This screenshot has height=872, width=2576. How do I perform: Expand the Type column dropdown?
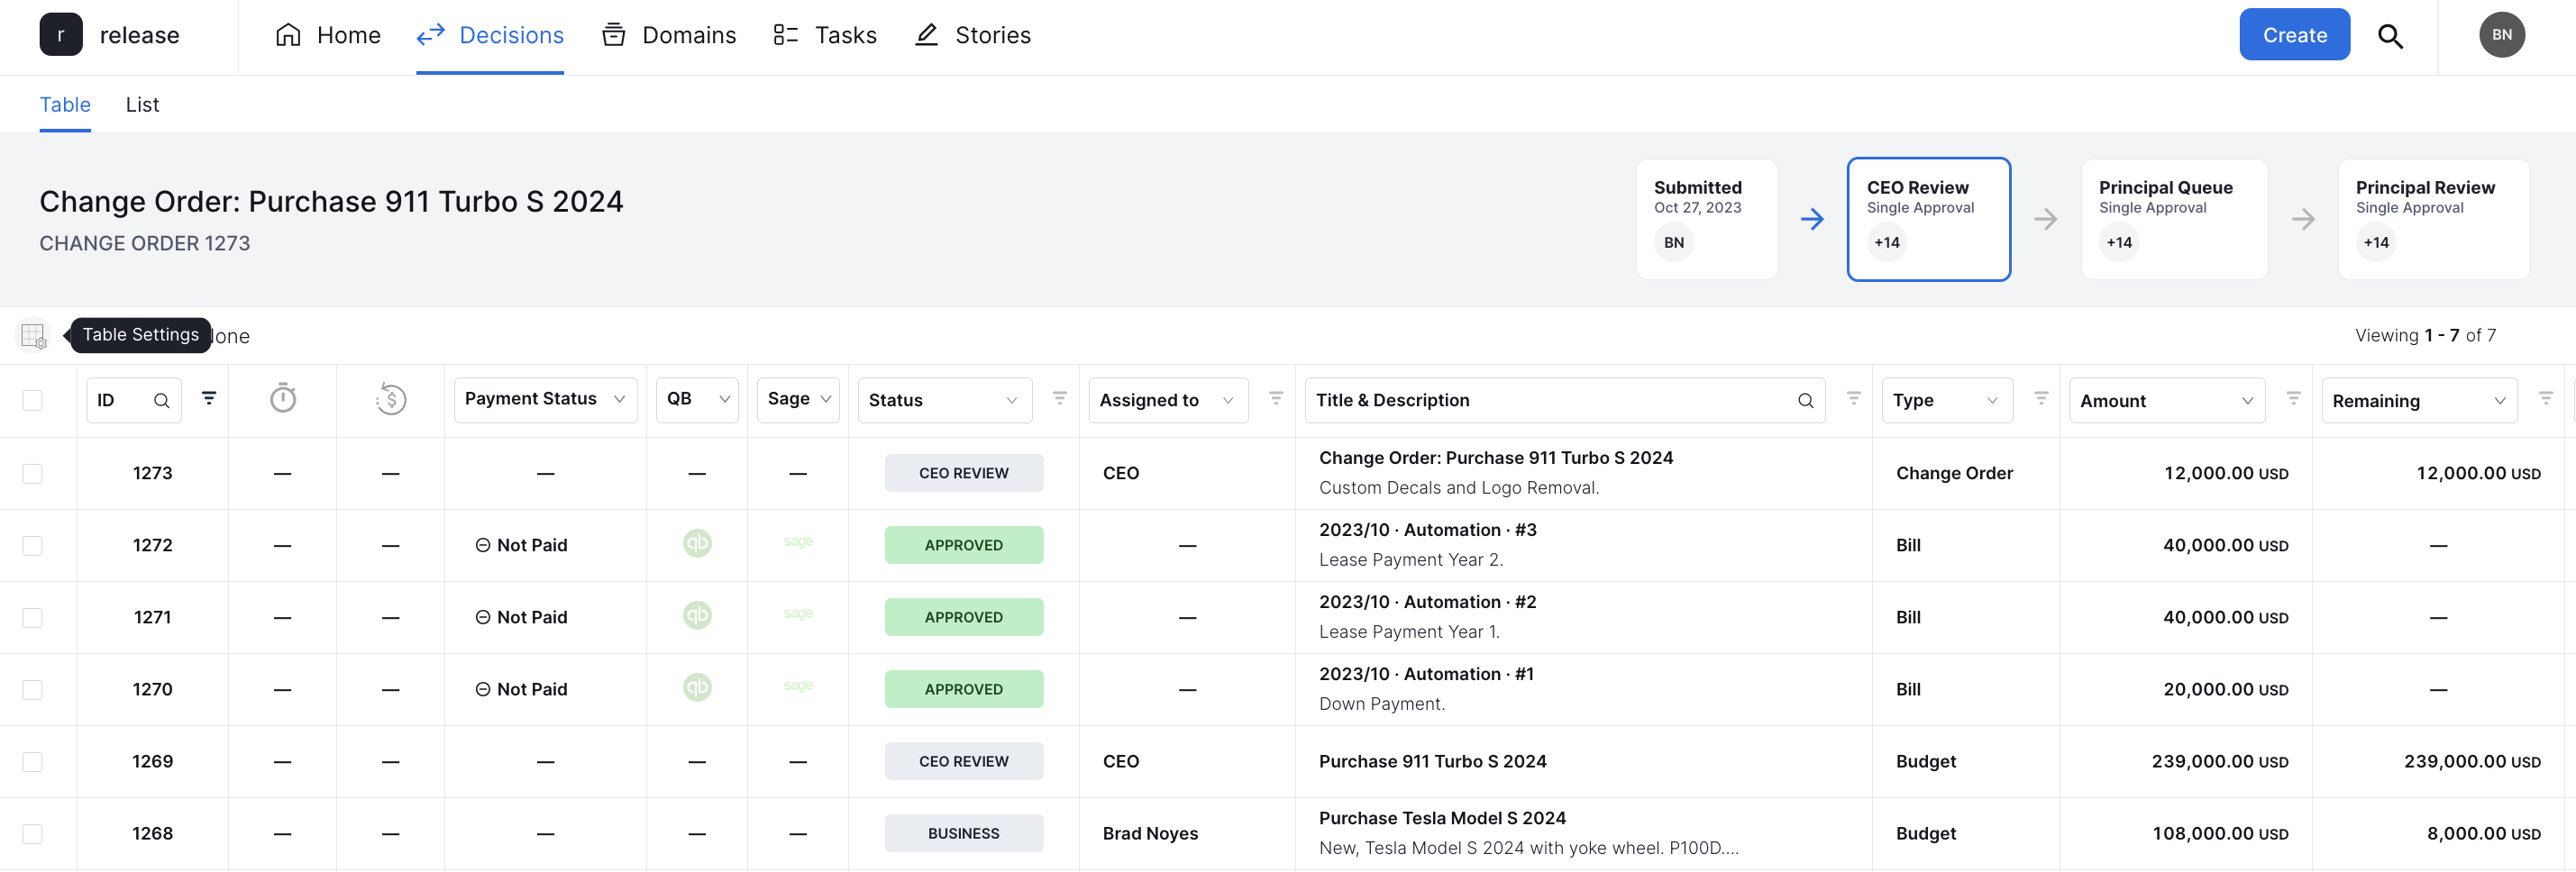point(1946,400)
